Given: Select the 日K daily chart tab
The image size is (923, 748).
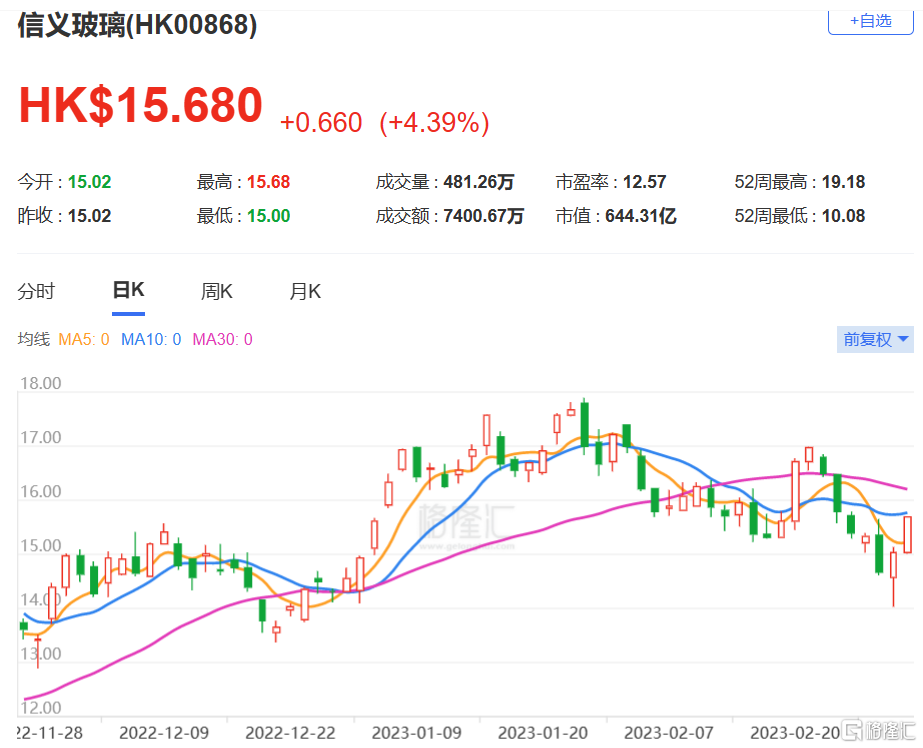Looking at the screenshot, I should [x=128, y=291].
